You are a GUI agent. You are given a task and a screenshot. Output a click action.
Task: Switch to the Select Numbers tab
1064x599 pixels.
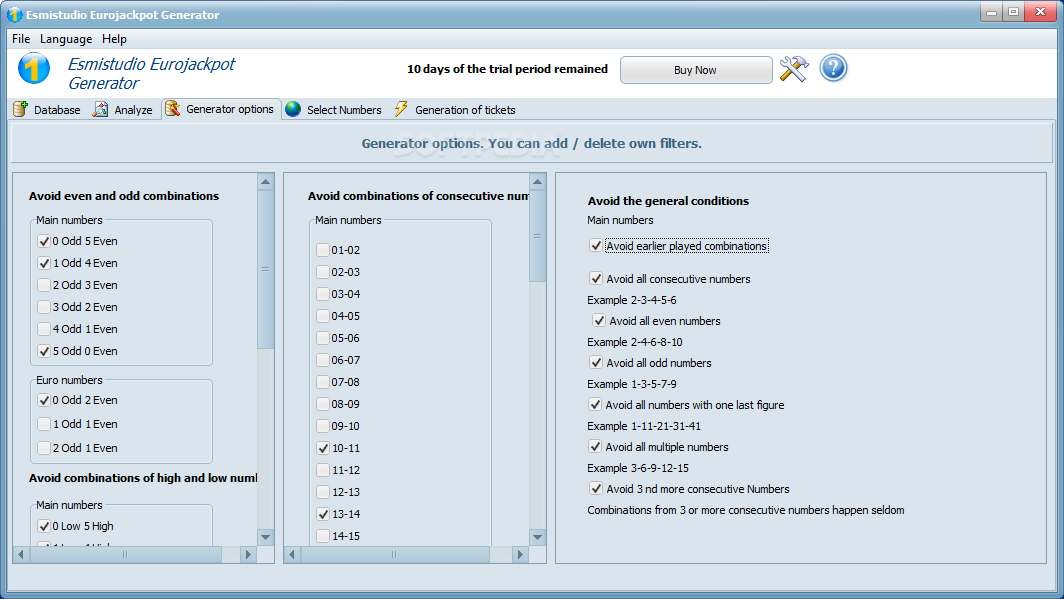(334, 109)
